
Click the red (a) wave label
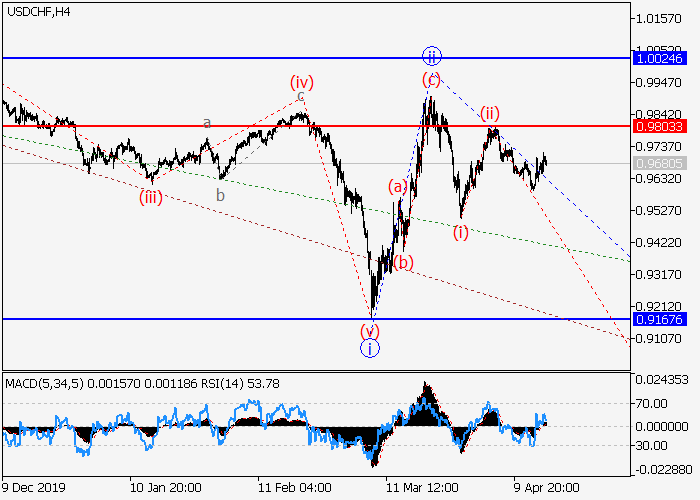click(397, 186)
